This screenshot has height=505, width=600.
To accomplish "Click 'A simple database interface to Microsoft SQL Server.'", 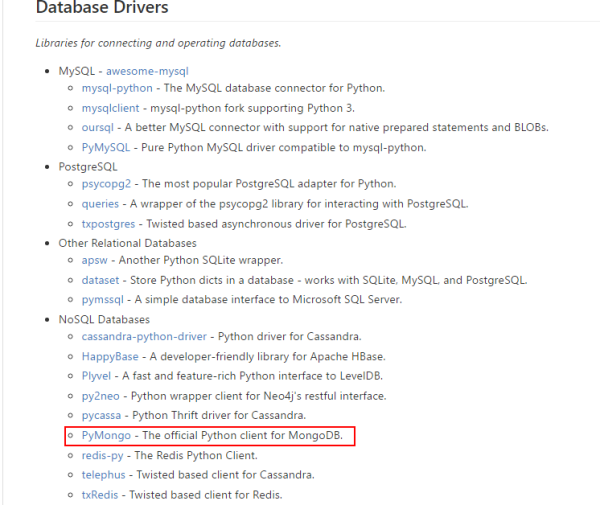I will click(268, 300).
